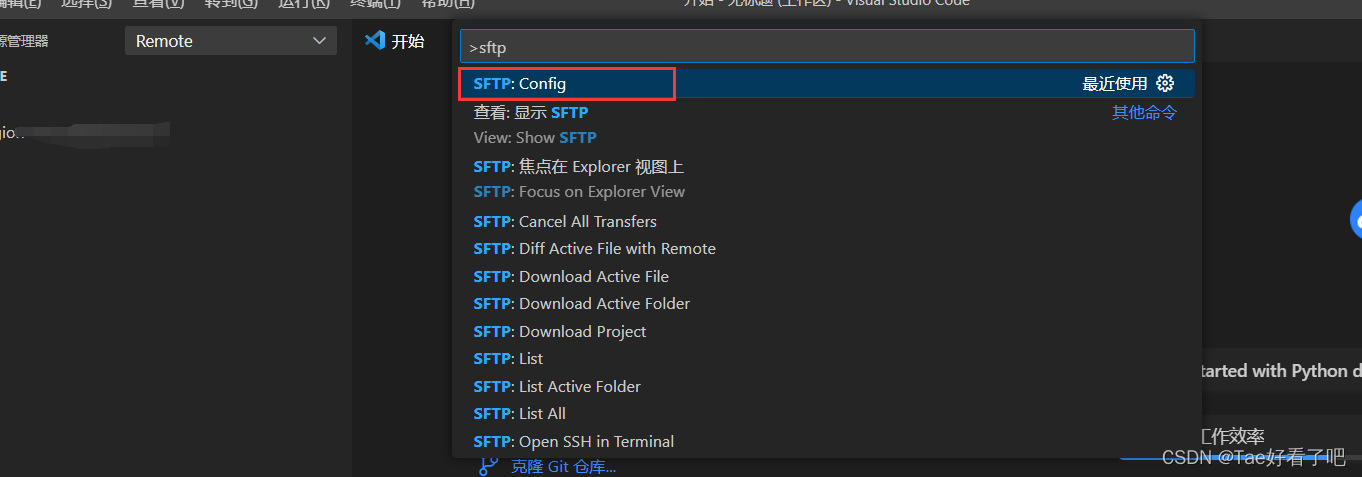Choose SFTP: Download Active File
The image size is (1362, 477).
(571, 277)
